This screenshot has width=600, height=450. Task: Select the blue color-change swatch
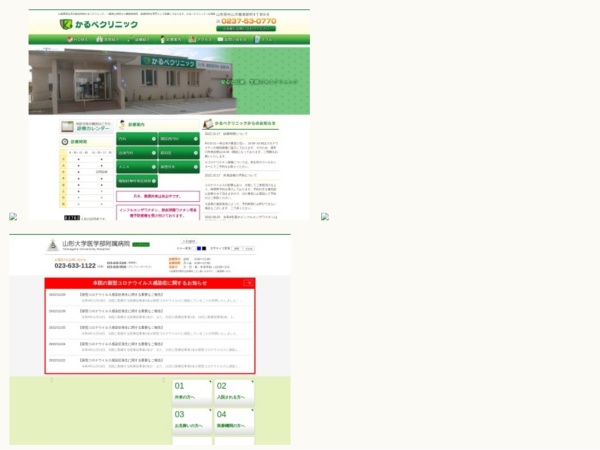(x=199, y=249)
